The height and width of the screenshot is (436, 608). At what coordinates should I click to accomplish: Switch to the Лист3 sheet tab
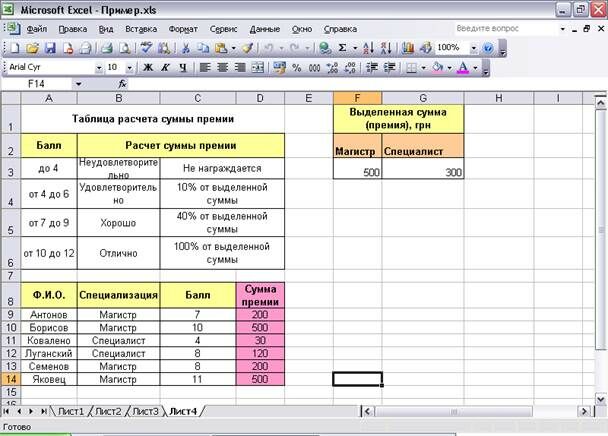(x=145, y=411)
